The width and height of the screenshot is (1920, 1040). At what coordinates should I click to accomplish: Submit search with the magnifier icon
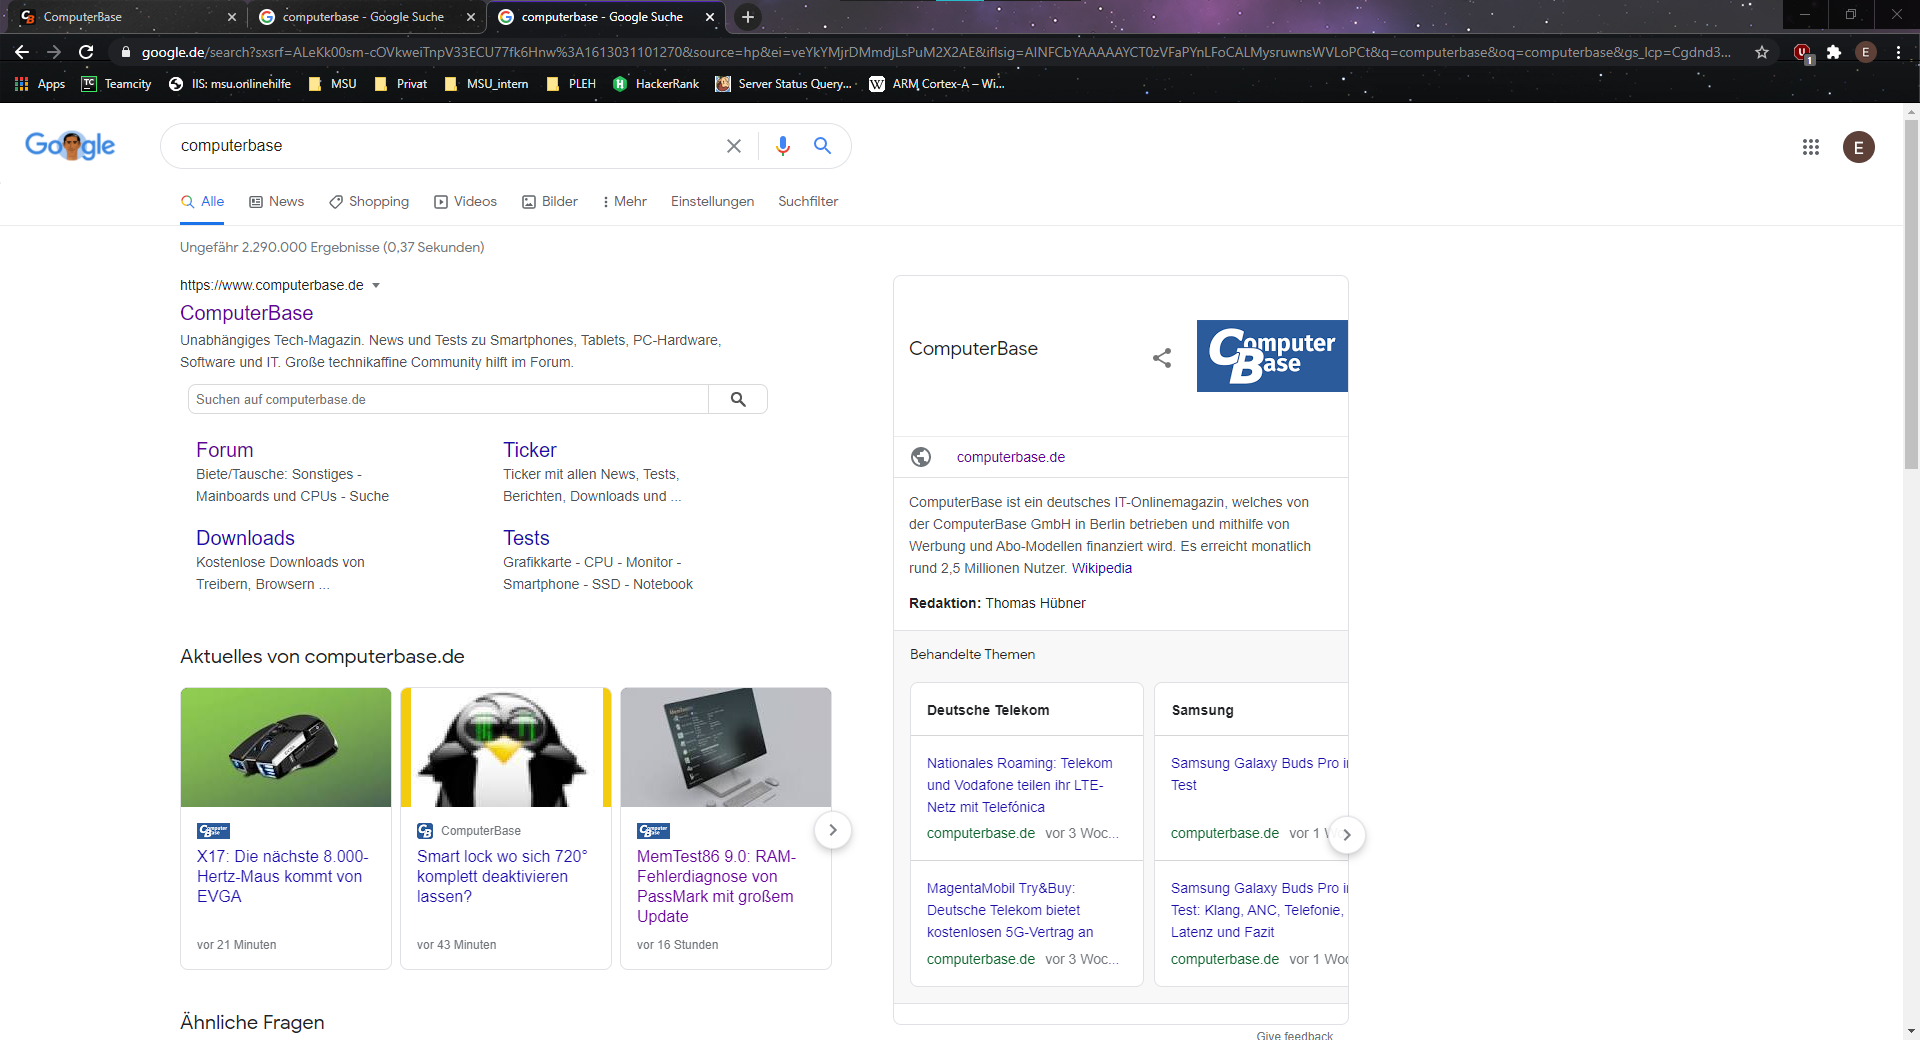823,146
